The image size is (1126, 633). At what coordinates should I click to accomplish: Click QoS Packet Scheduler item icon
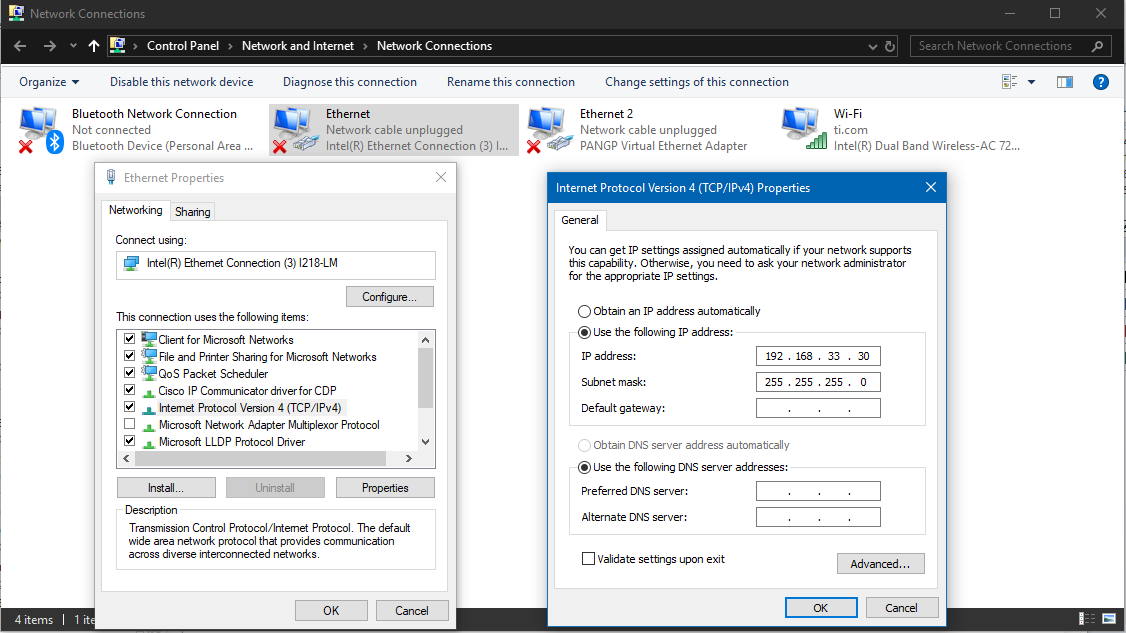click(149, 373)
